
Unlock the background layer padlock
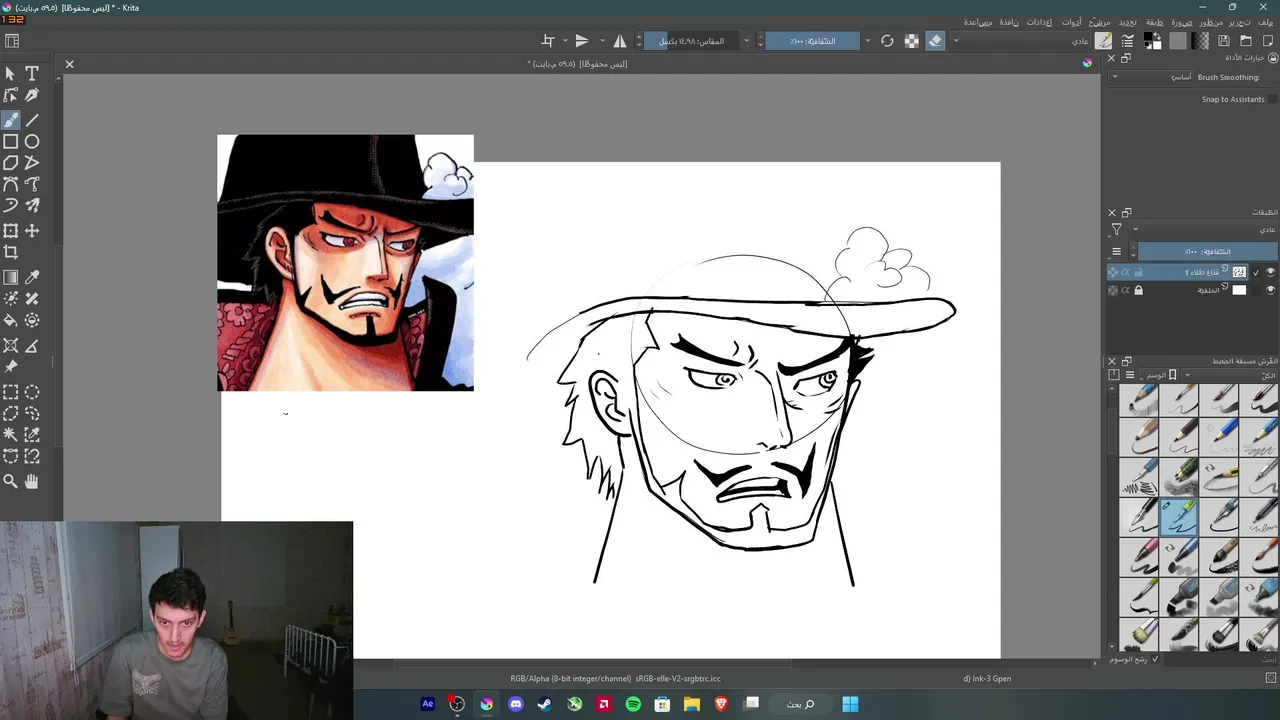tap(1138, 290)
